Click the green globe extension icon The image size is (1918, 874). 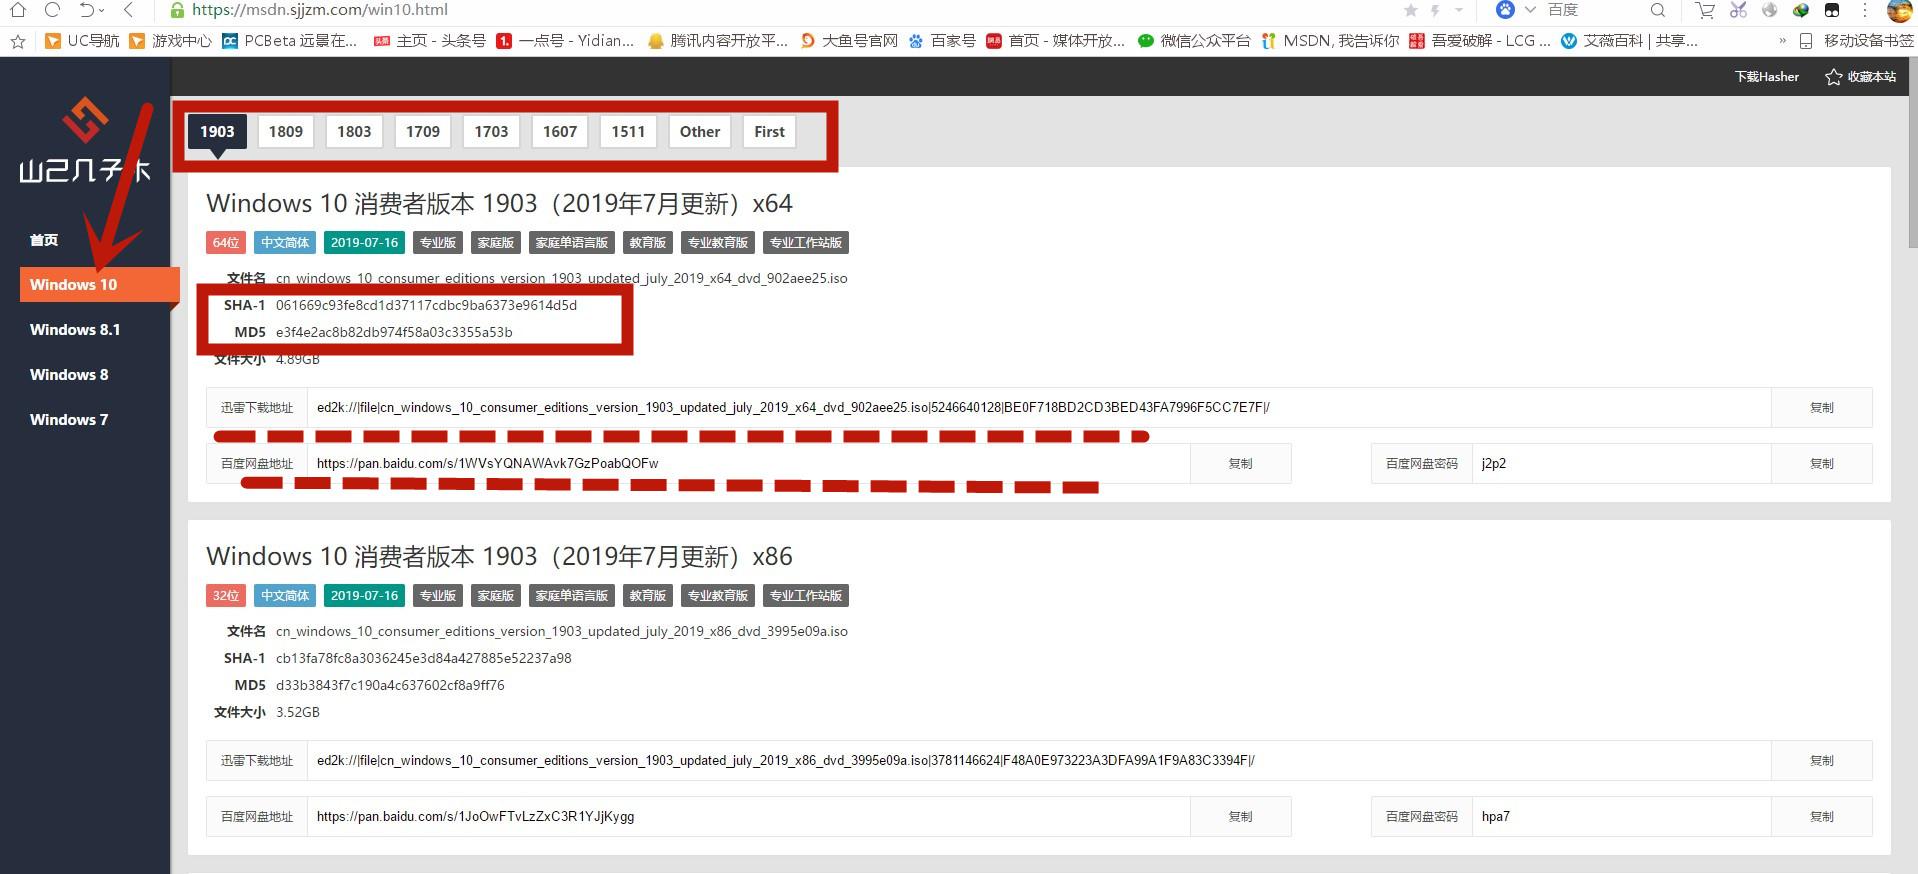click(1801, 10)
